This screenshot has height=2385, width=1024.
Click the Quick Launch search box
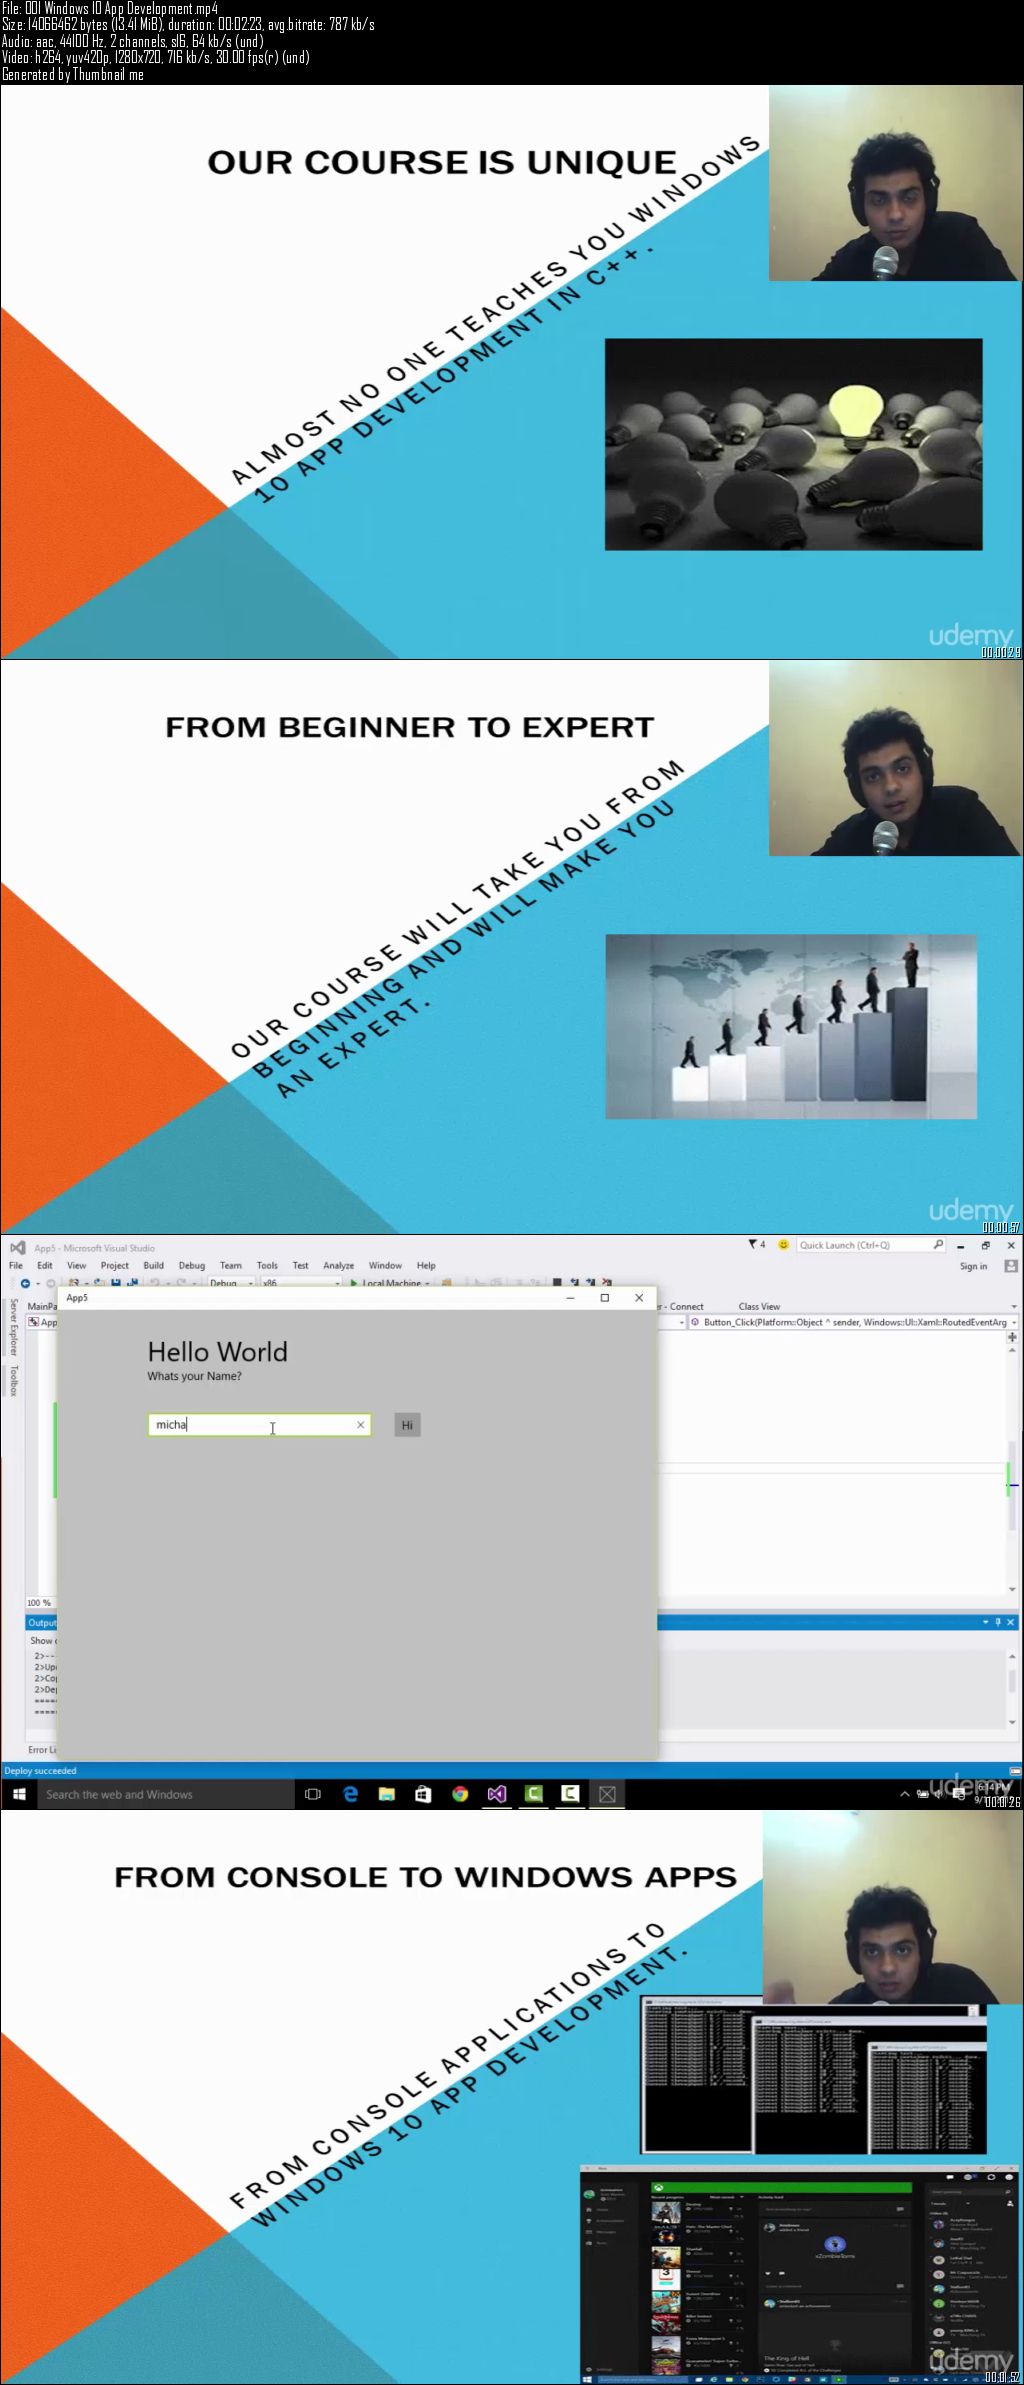(863, 1245)
